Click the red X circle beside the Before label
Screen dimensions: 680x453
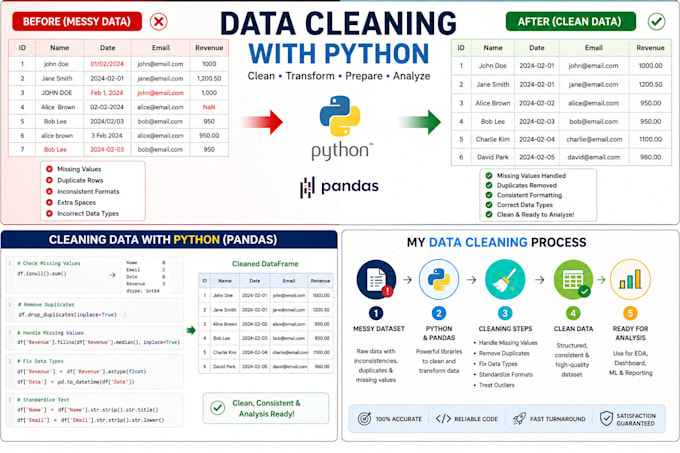(x=159, y=21)
